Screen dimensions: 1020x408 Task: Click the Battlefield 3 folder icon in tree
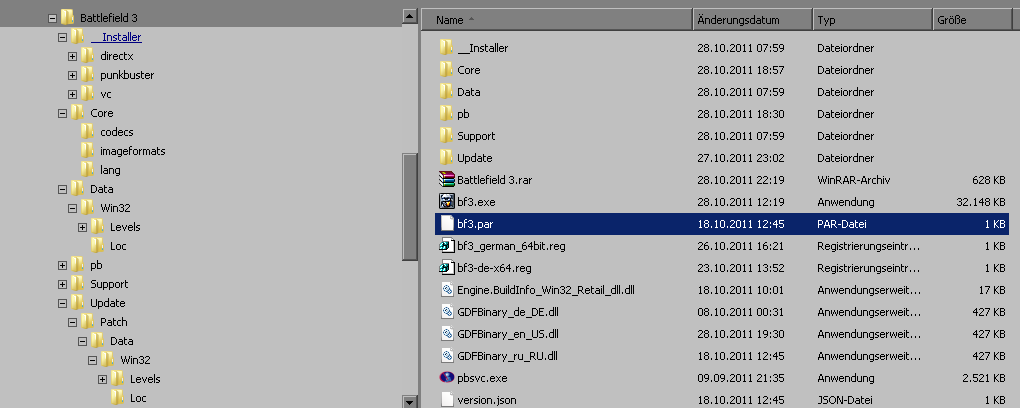[68, 18]
